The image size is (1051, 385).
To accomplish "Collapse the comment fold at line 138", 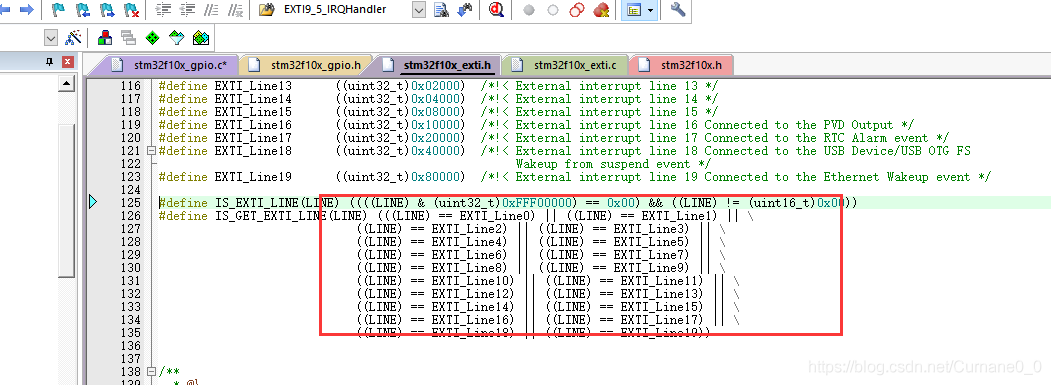I will click(151, 371).
